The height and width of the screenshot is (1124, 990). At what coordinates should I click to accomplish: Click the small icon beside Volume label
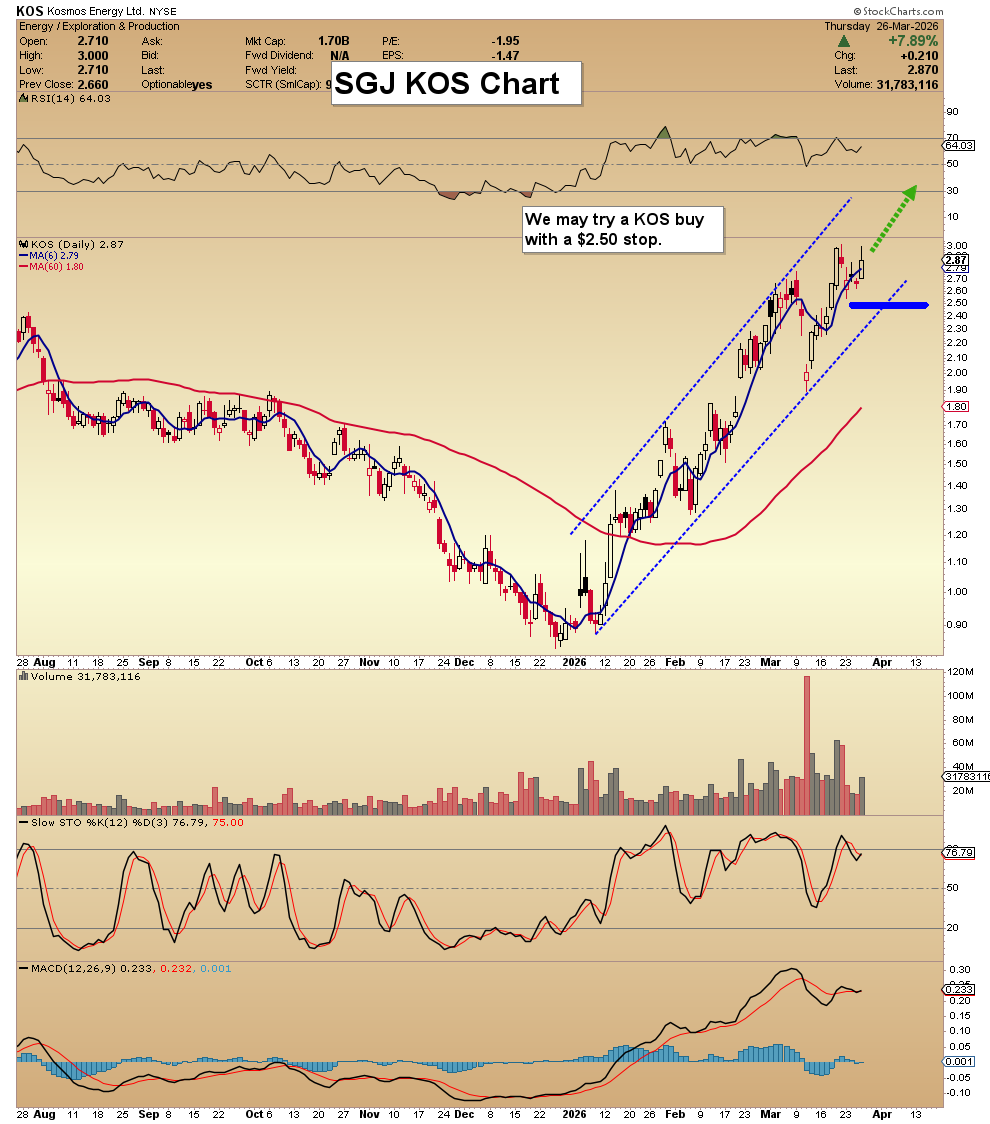tap(21, 677)
